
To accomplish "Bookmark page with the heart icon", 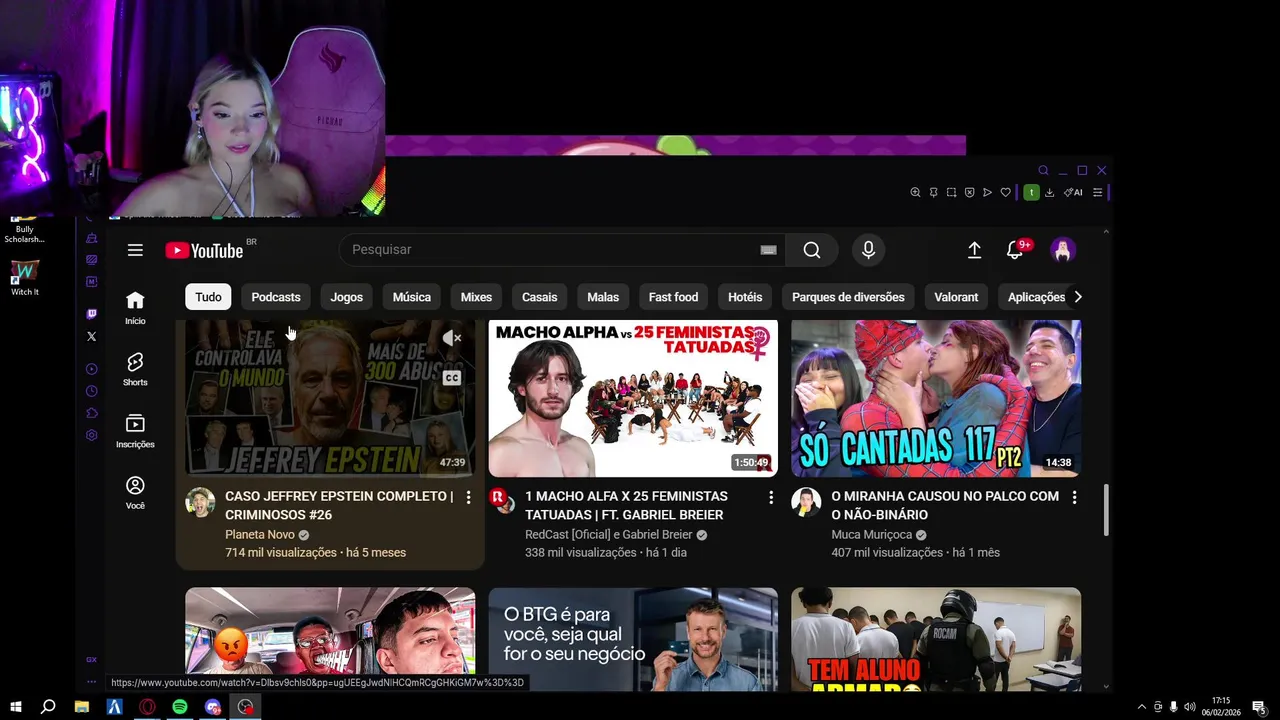I will click(1005, 192).
